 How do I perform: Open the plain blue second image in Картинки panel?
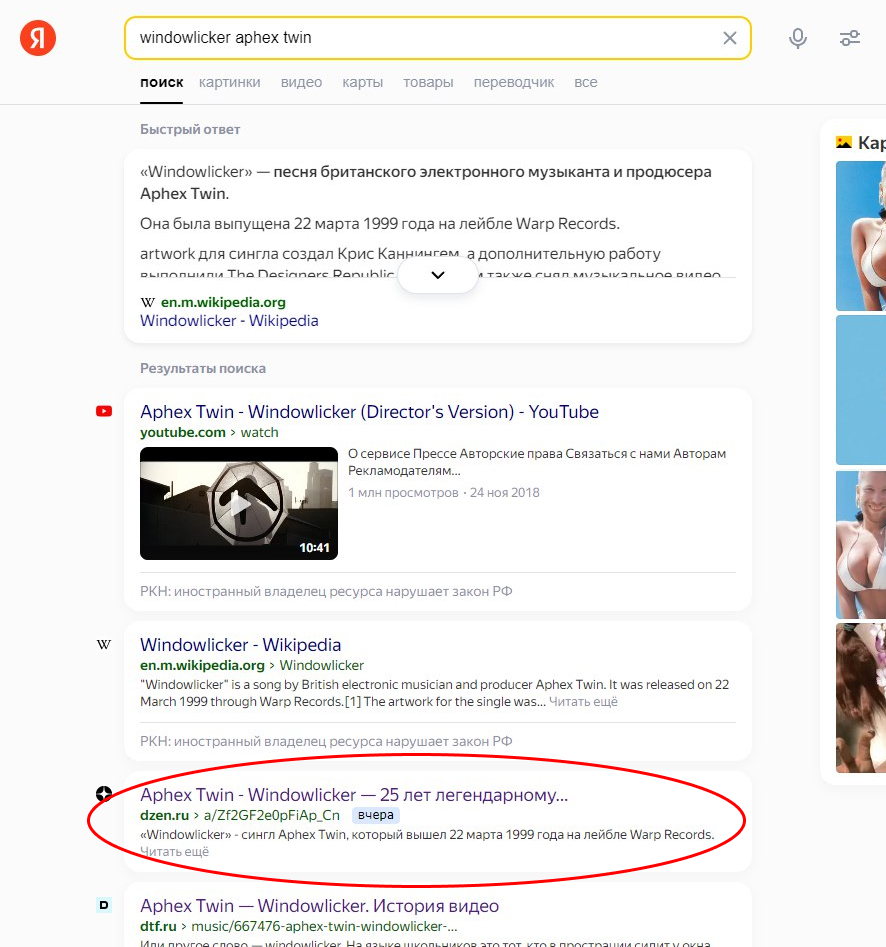[861, 390]
